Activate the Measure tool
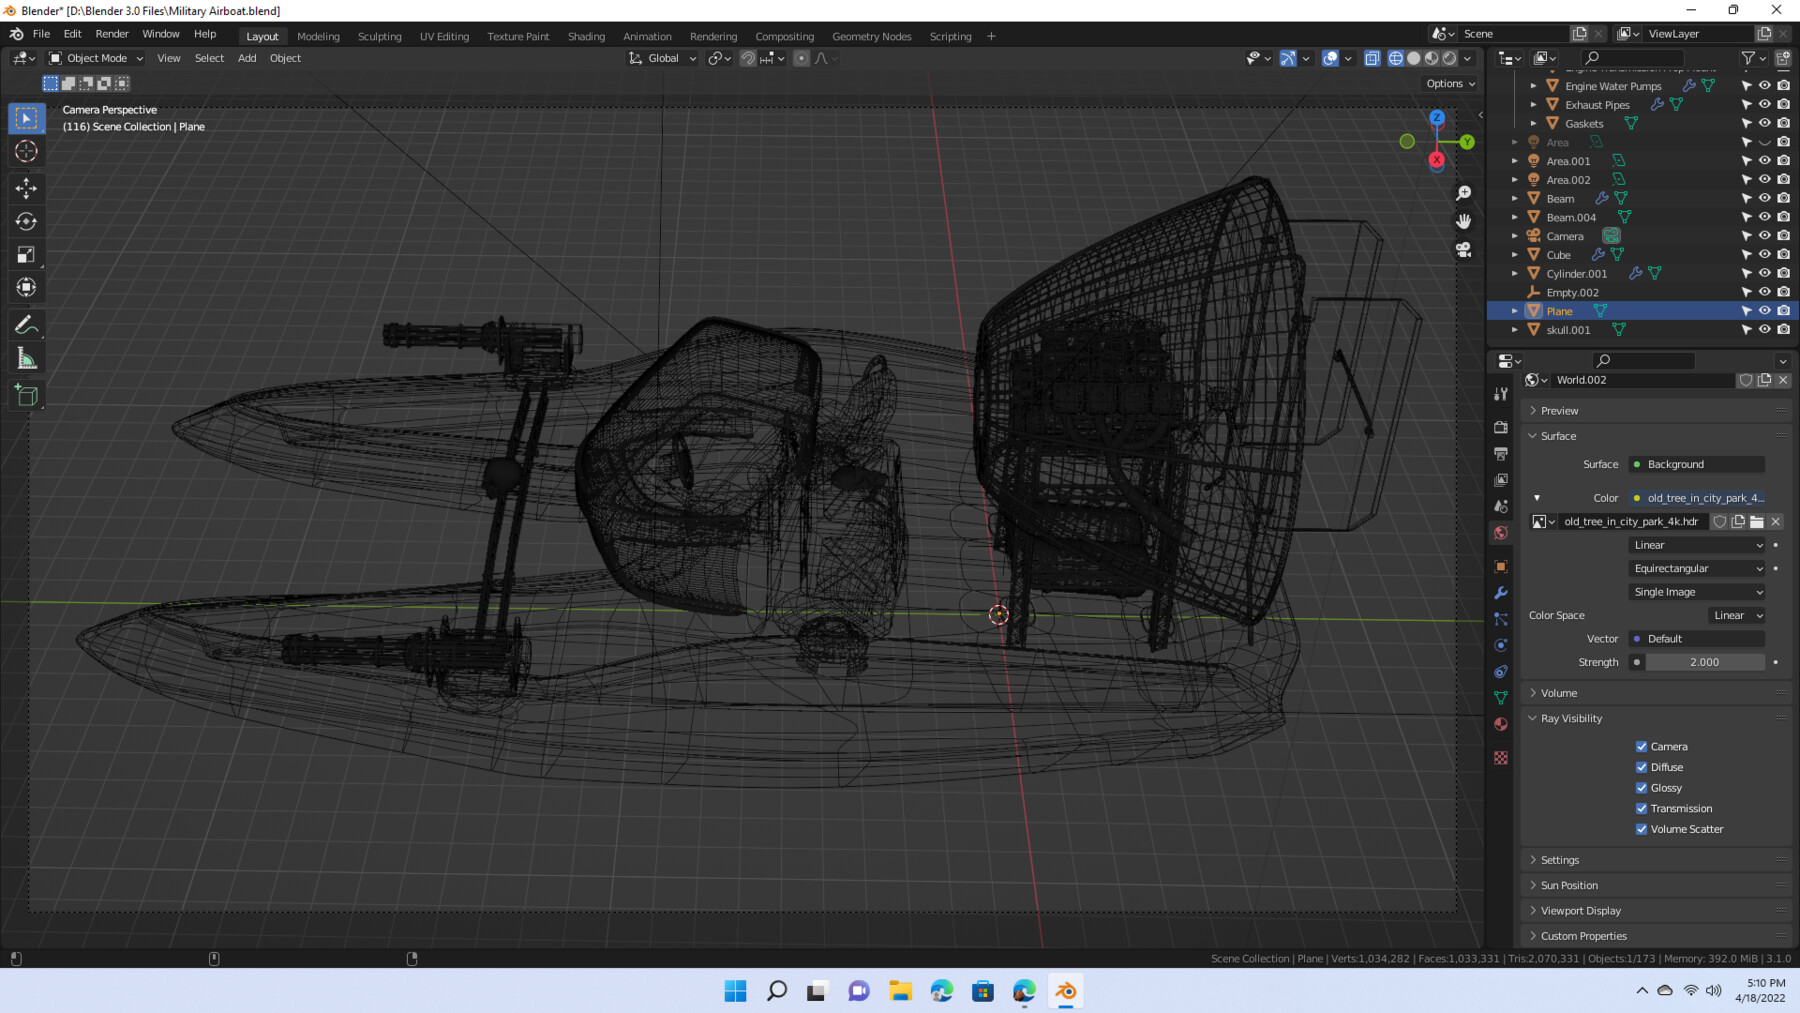The width and height of the screenshot is (1800, 1013). pos(26,356)
